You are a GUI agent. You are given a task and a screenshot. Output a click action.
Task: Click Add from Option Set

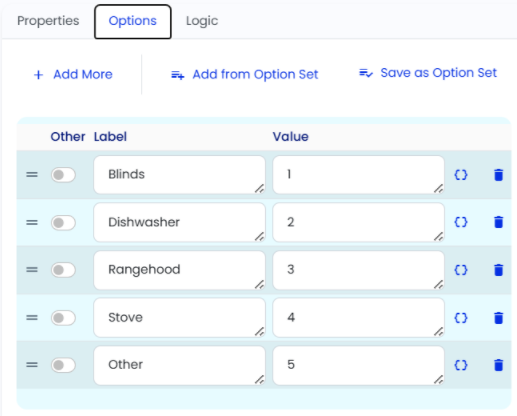point(245,75)
